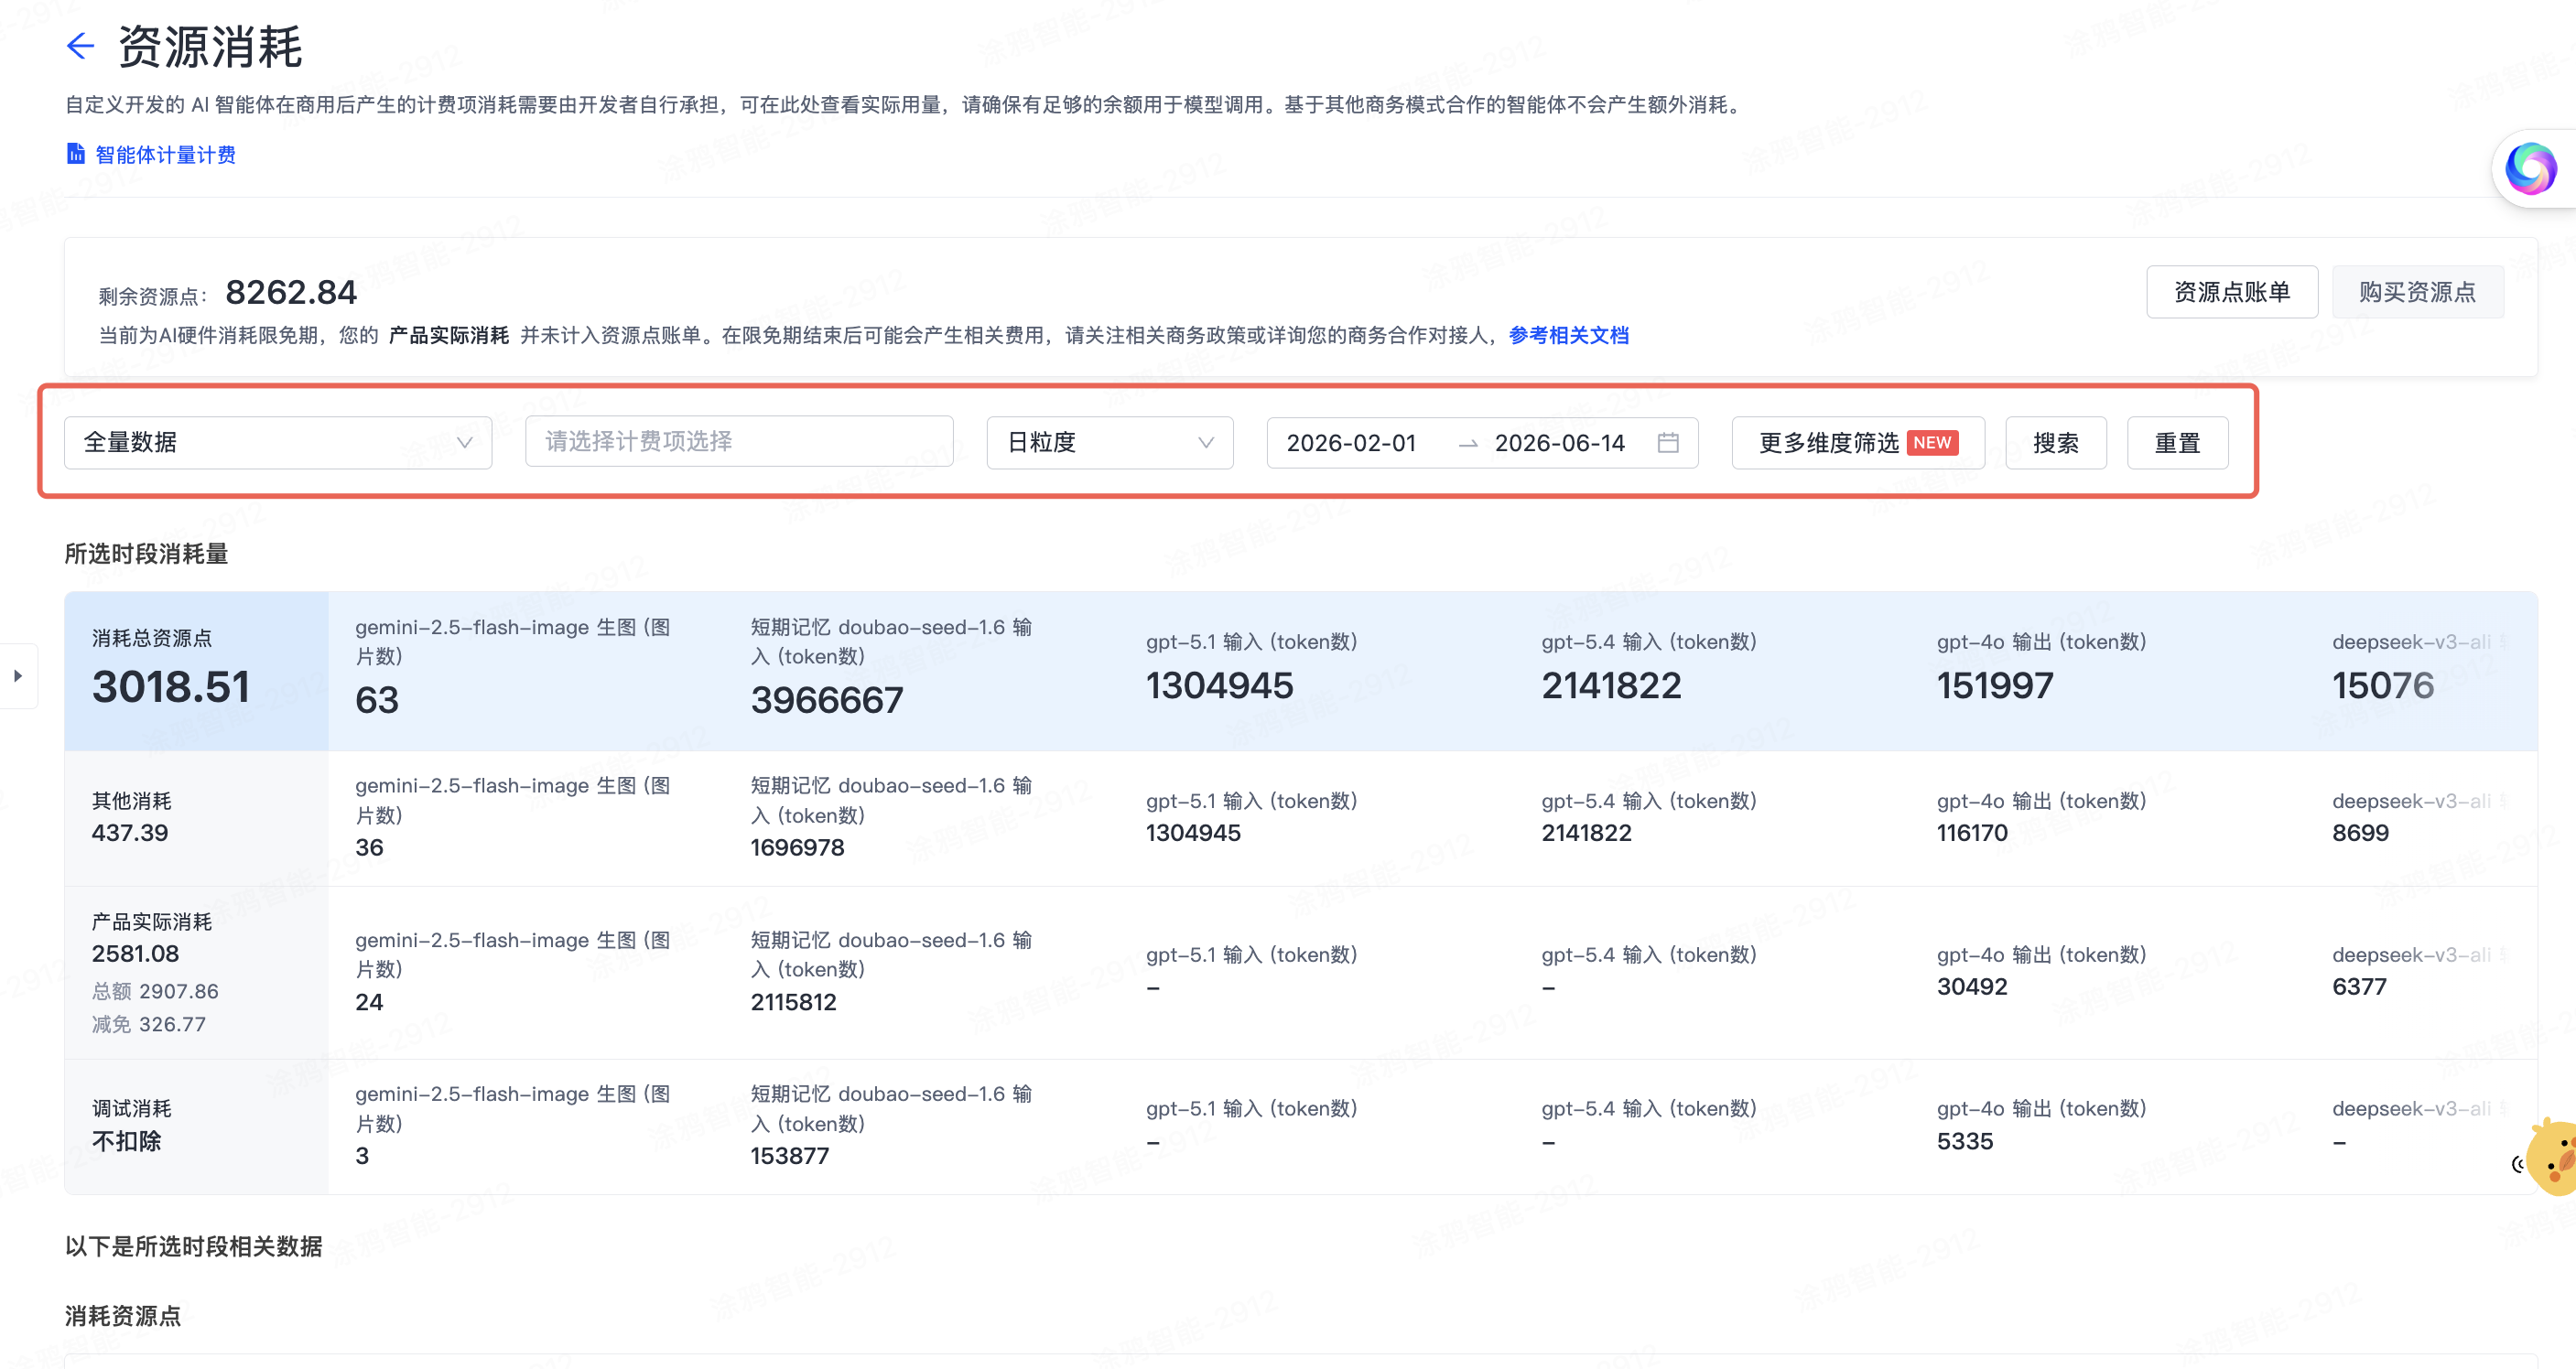The width and height of the screenshot is (2576, 1369).
Task: Click the 购买资源点 button
Action: (2417, 292)
